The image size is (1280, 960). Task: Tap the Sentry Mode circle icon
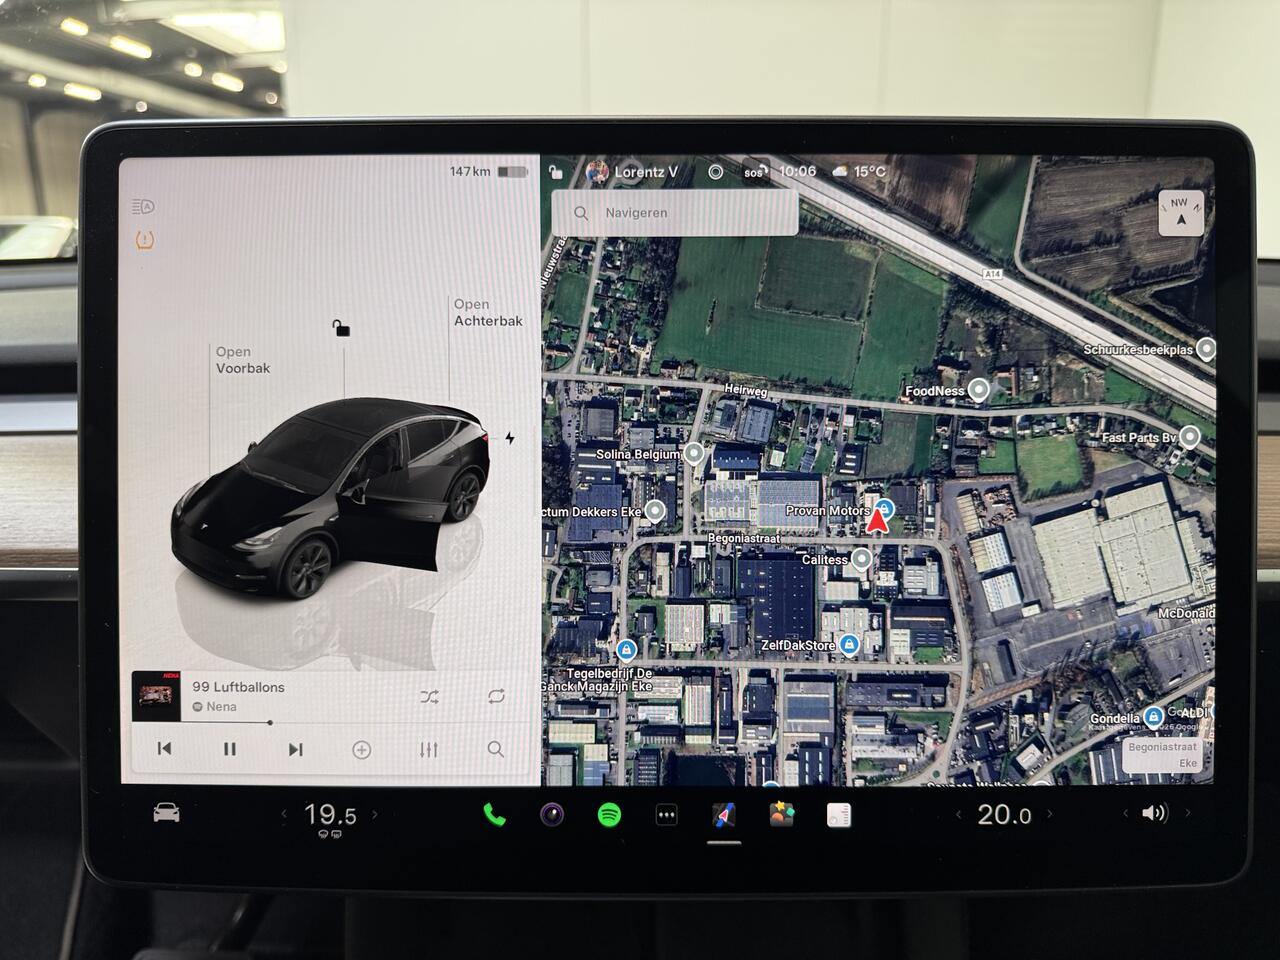(716, 172)
